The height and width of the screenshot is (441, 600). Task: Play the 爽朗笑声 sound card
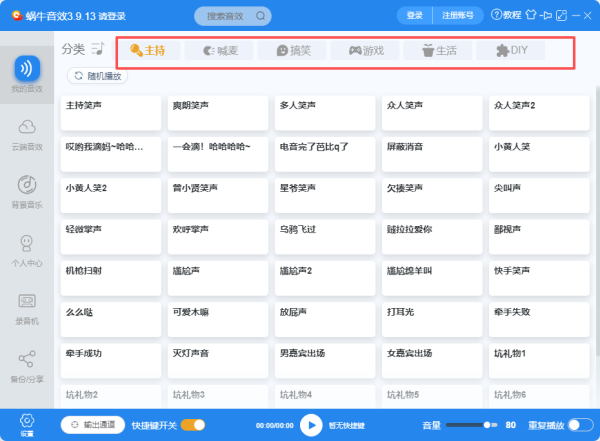tap(218, 113)
